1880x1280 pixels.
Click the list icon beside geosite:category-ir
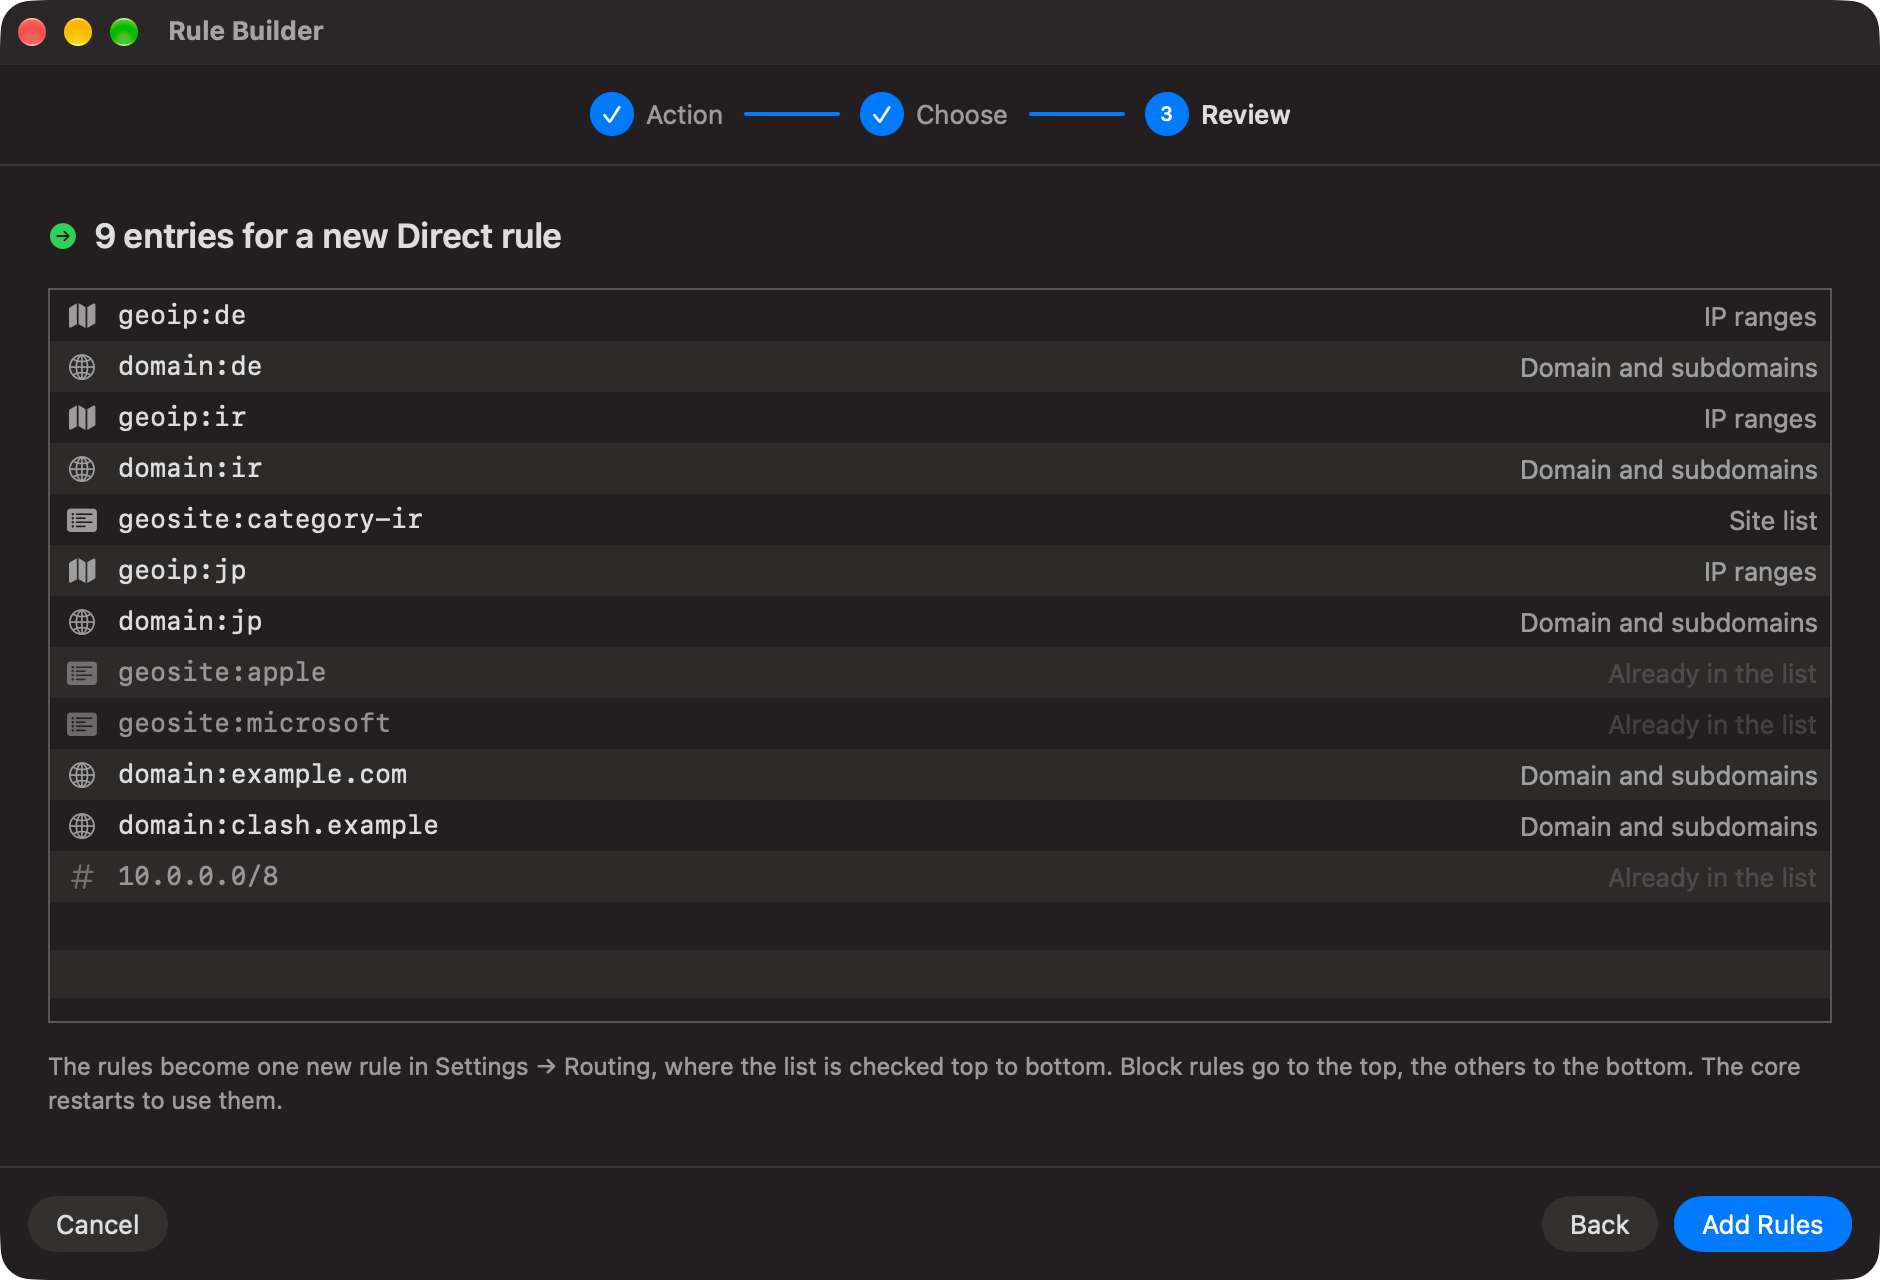(x=82, y=520)
